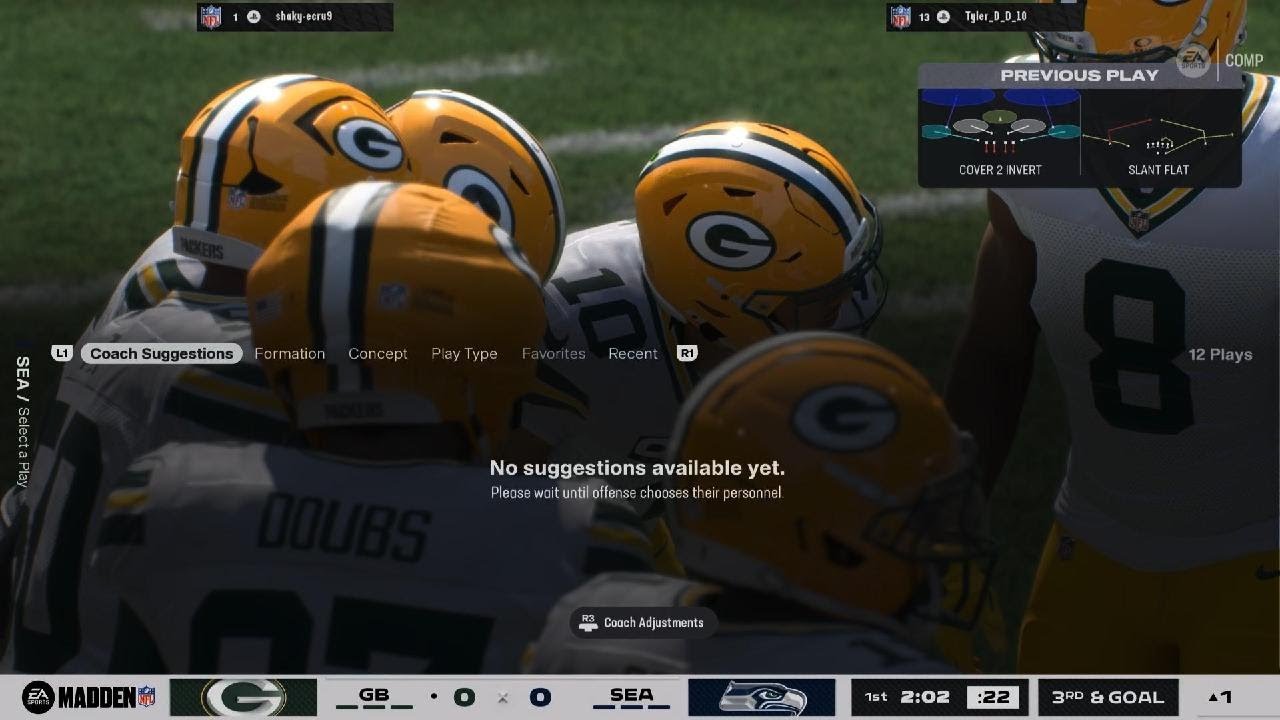Open the Favorites tab

pos(554,354)
